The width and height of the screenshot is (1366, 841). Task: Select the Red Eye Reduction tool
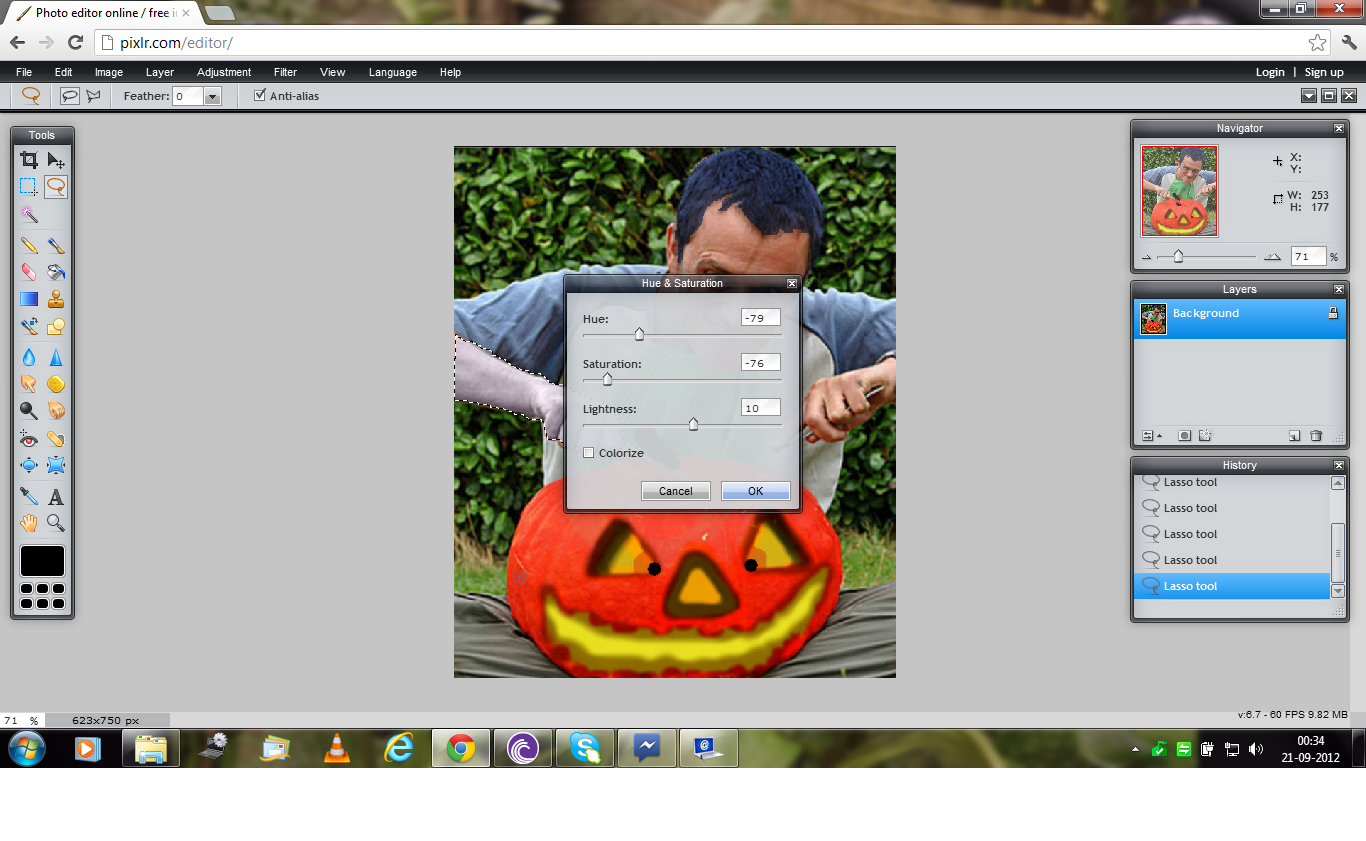[x=29, y=438]
